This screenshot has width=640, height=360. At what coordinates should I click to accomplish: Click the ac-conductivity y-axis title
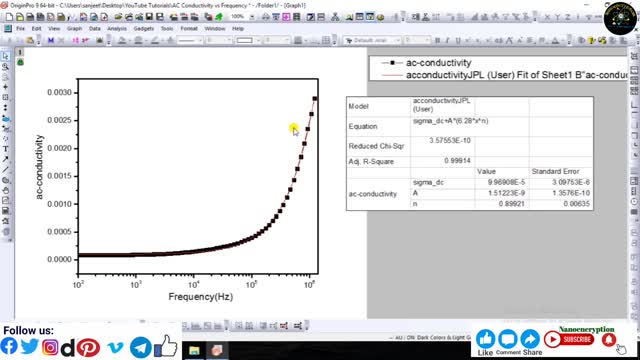pyautogui.click(x=39, y=167)
